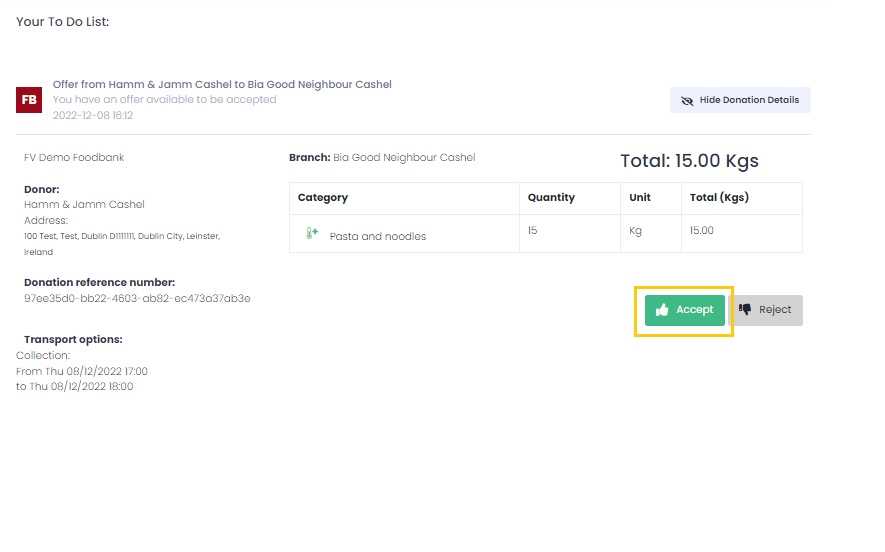Click the donation reference number value
This screenshot has width=885, height=552.
pos(137,299)
